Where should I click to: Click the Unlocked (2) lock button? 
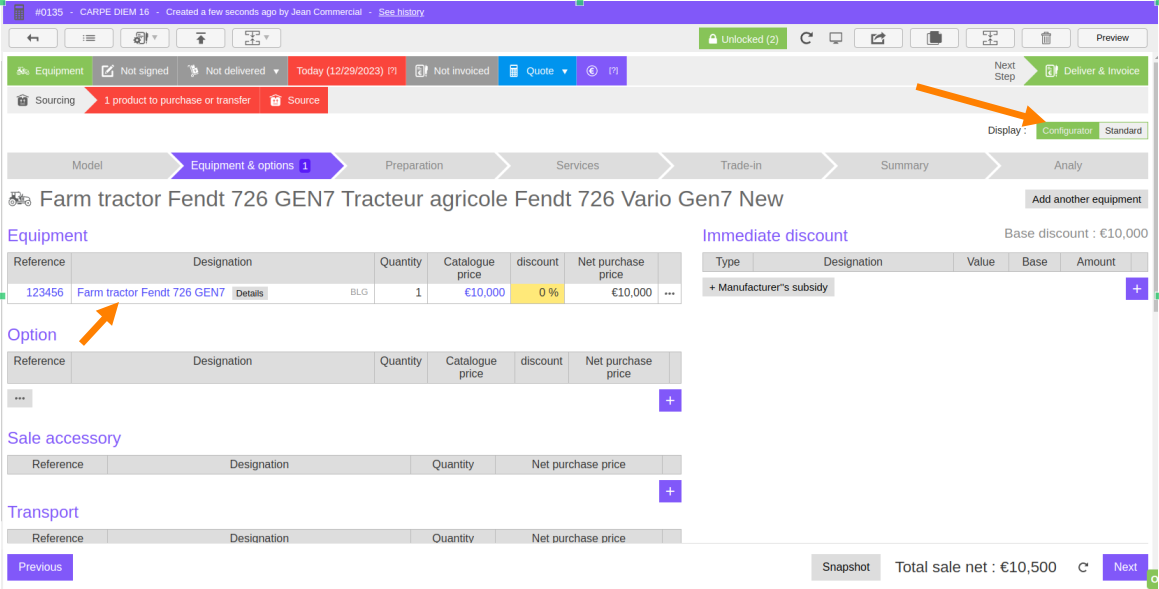(x=743, y=38)
